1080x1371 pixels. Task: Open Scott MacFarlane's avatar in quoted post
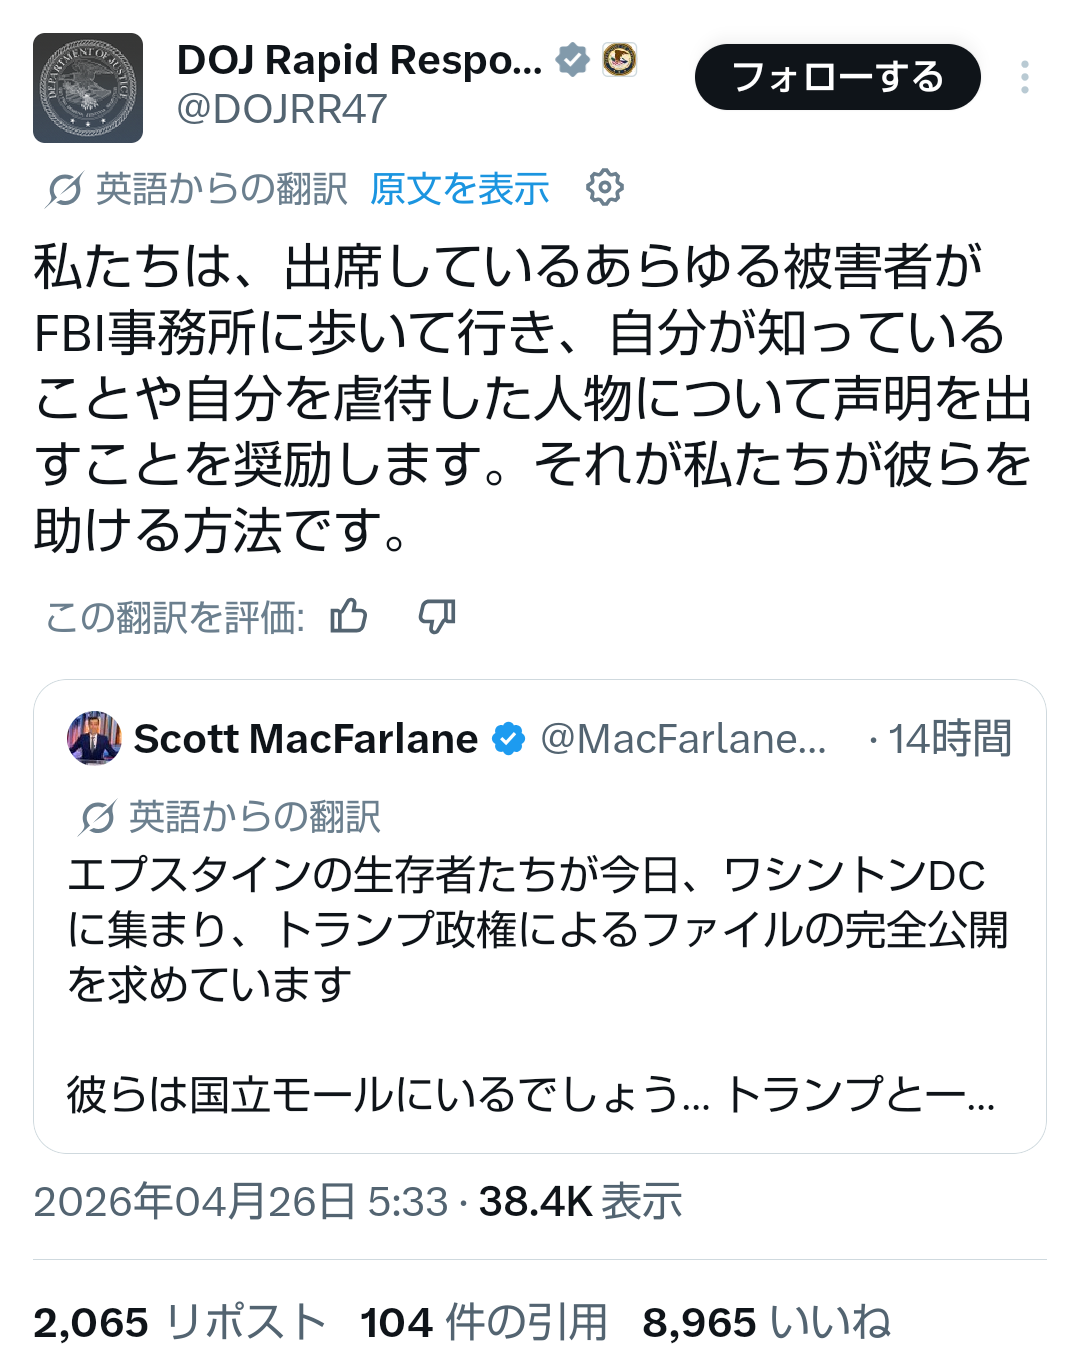tap(94, 739)
